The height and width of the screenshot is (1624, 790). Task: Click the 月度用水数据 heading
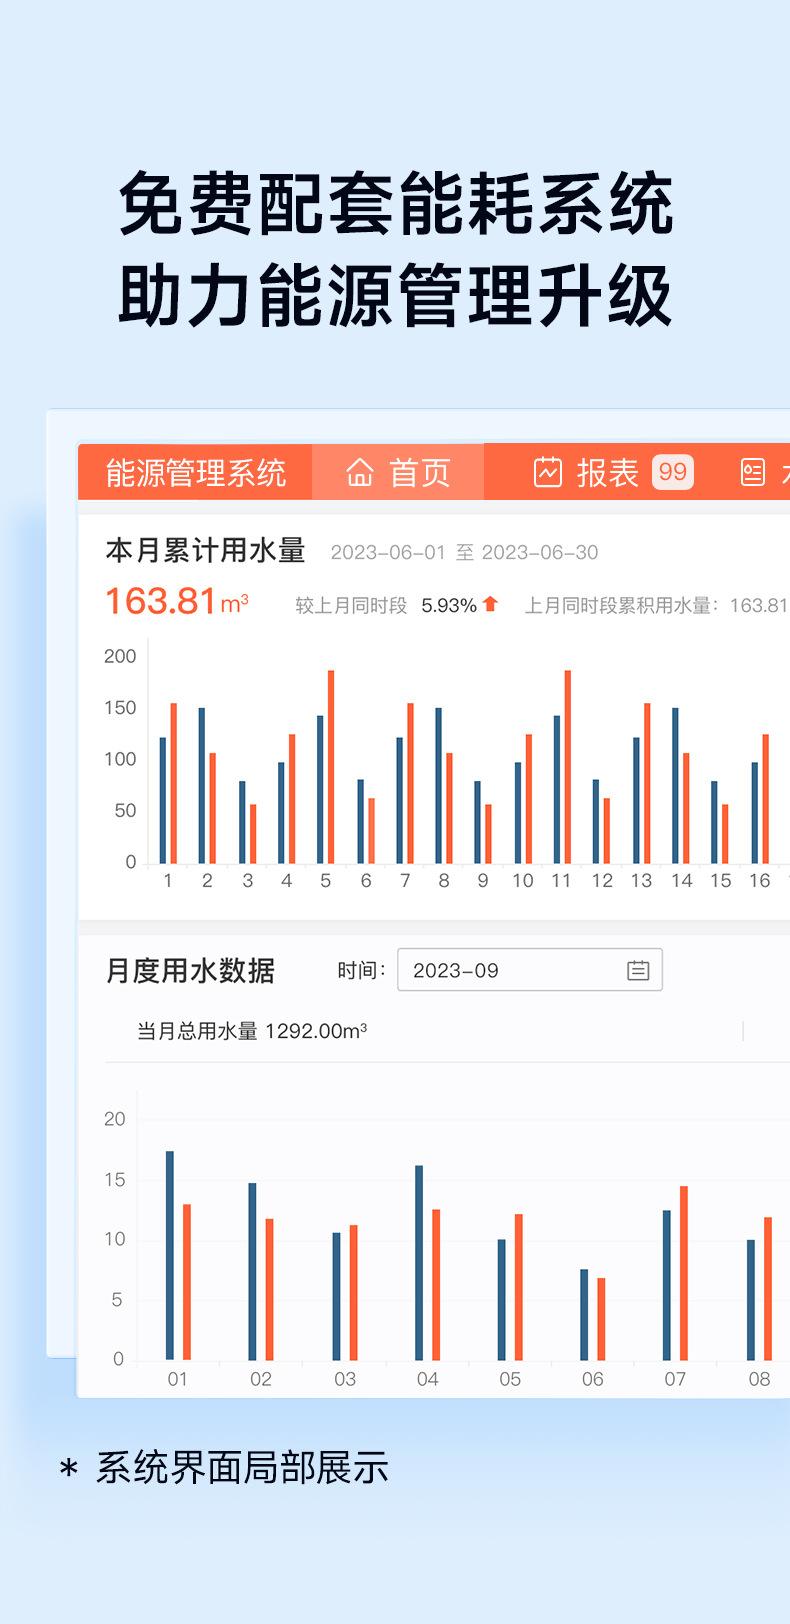pyautogui.click(x=190, y=970)
